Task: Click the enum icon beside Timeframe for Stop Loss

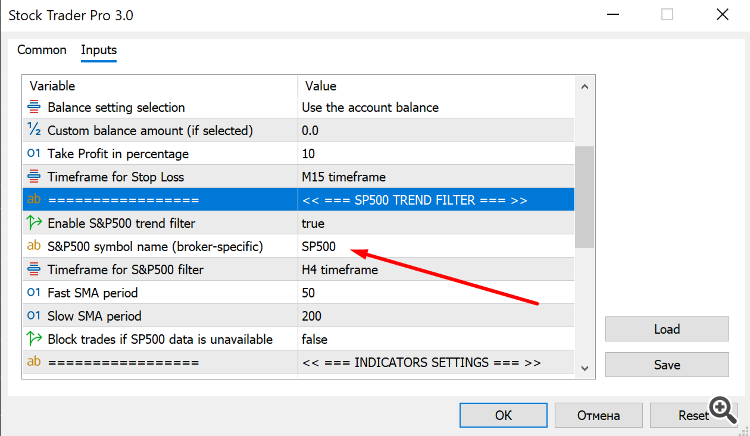Action: coord(34,176)
